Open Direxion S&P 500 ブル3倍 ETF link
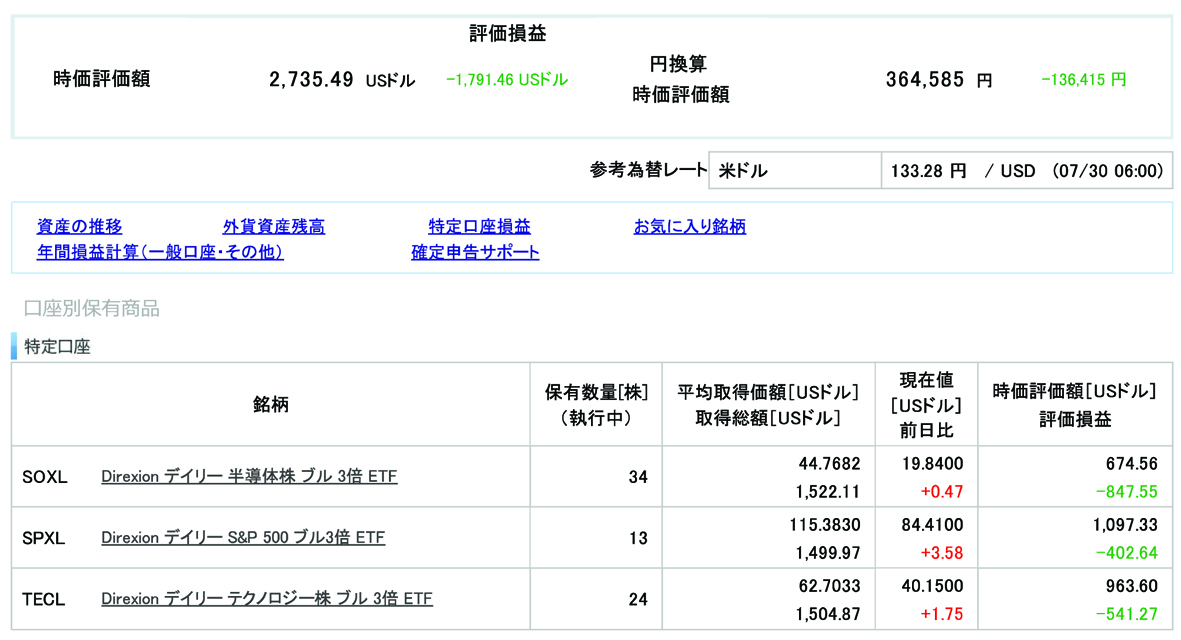1181x640 pixels. (243, 538)
